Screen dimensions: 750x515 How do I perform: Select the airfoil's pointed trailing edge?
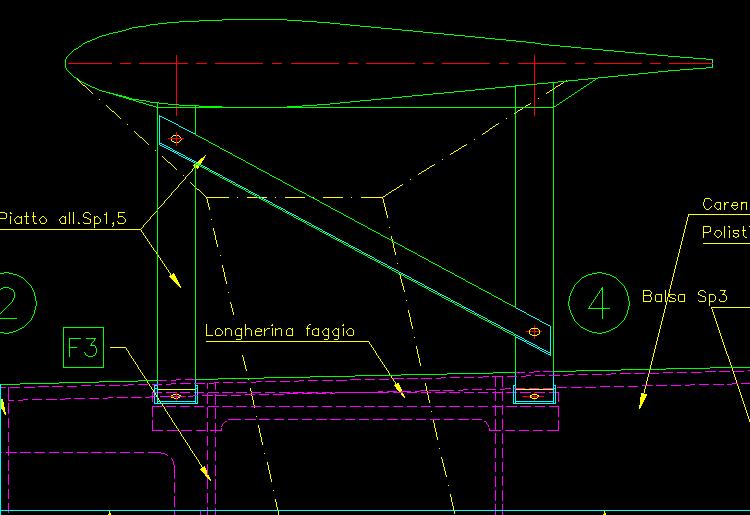tap(710, 64)
